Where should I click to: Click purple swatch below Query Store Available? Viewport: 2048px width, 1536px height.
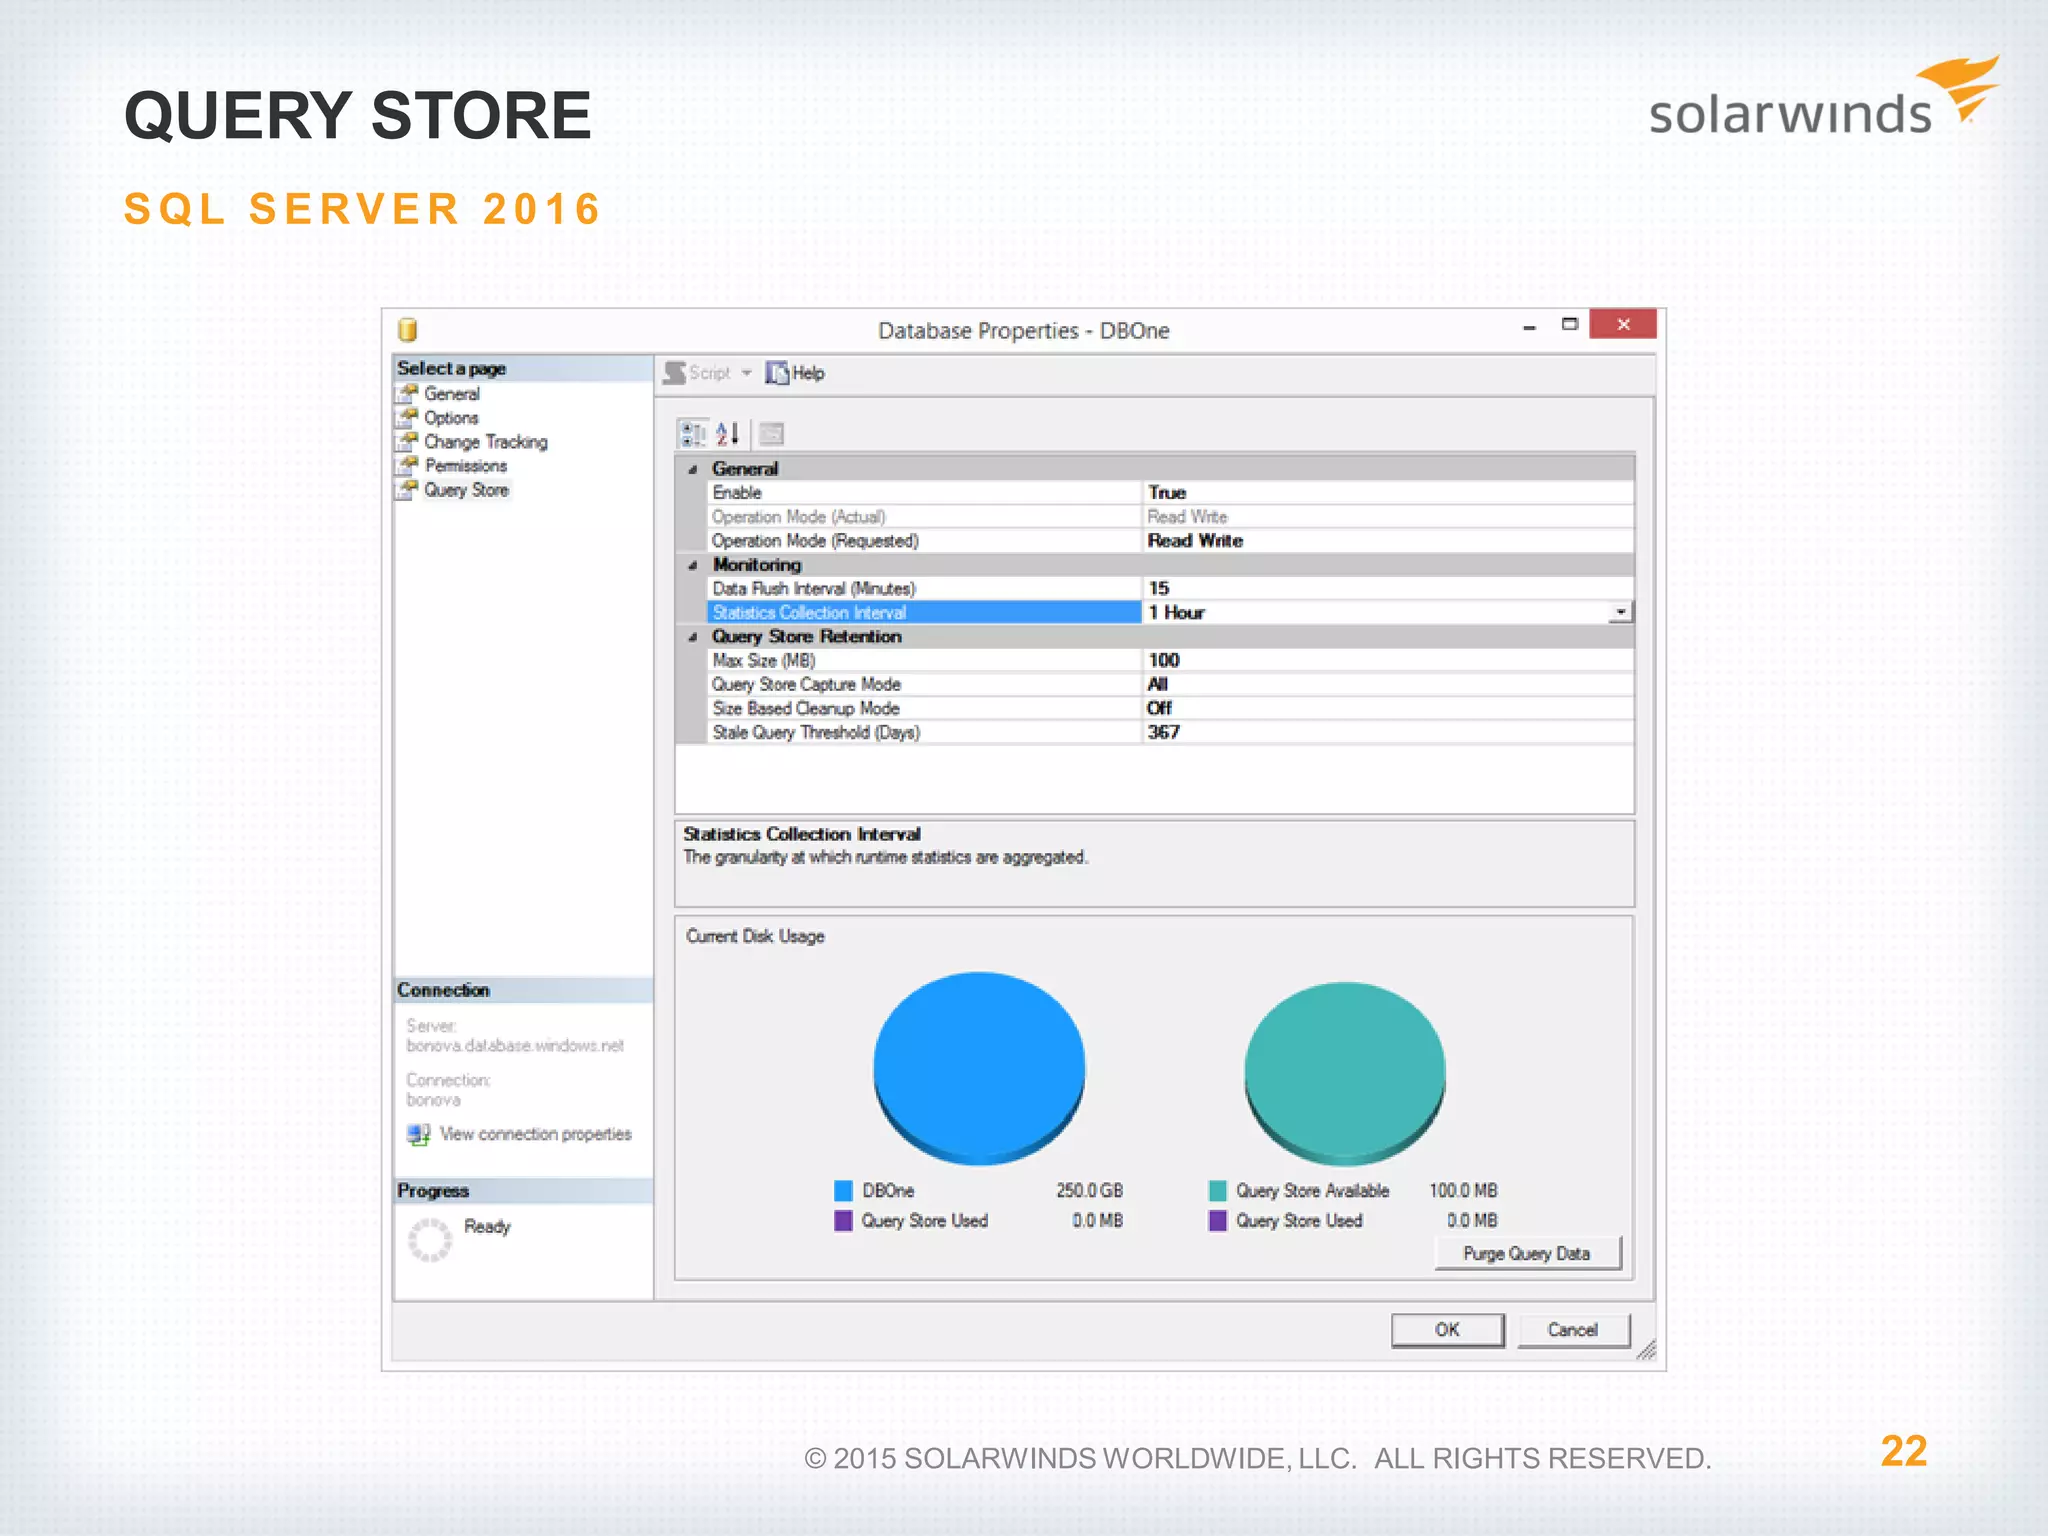[x=1218, y=1221]
